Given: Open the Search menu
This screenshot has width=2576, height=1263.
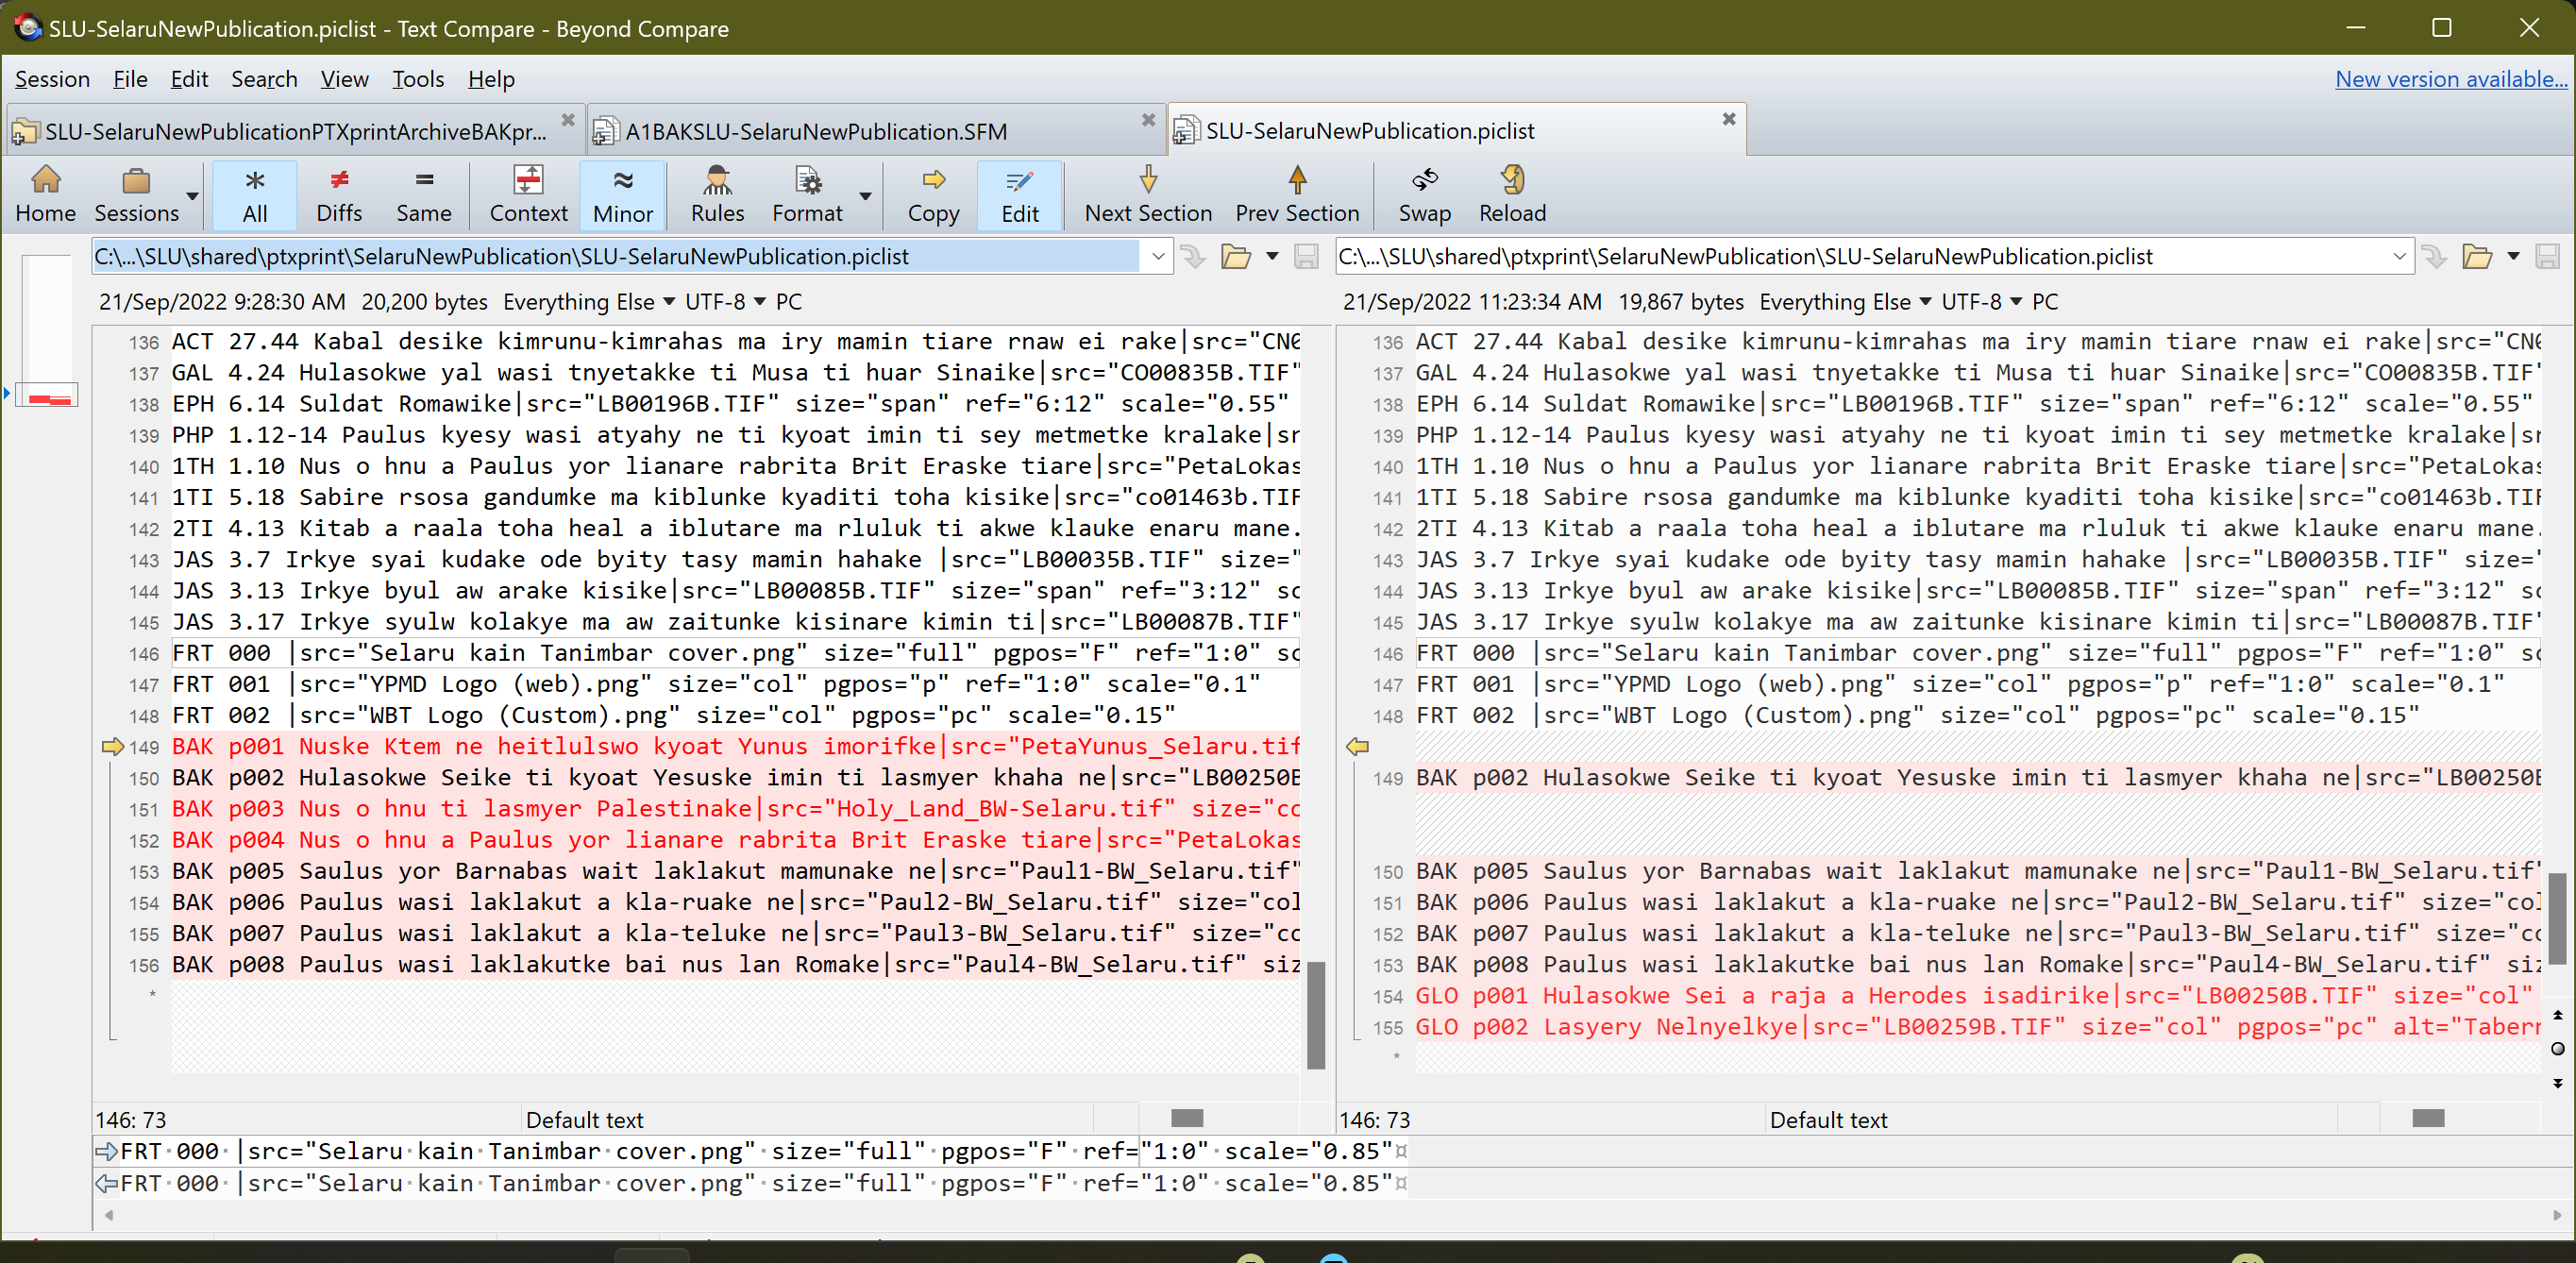Looking at the screenshot, I should point(263,79).
